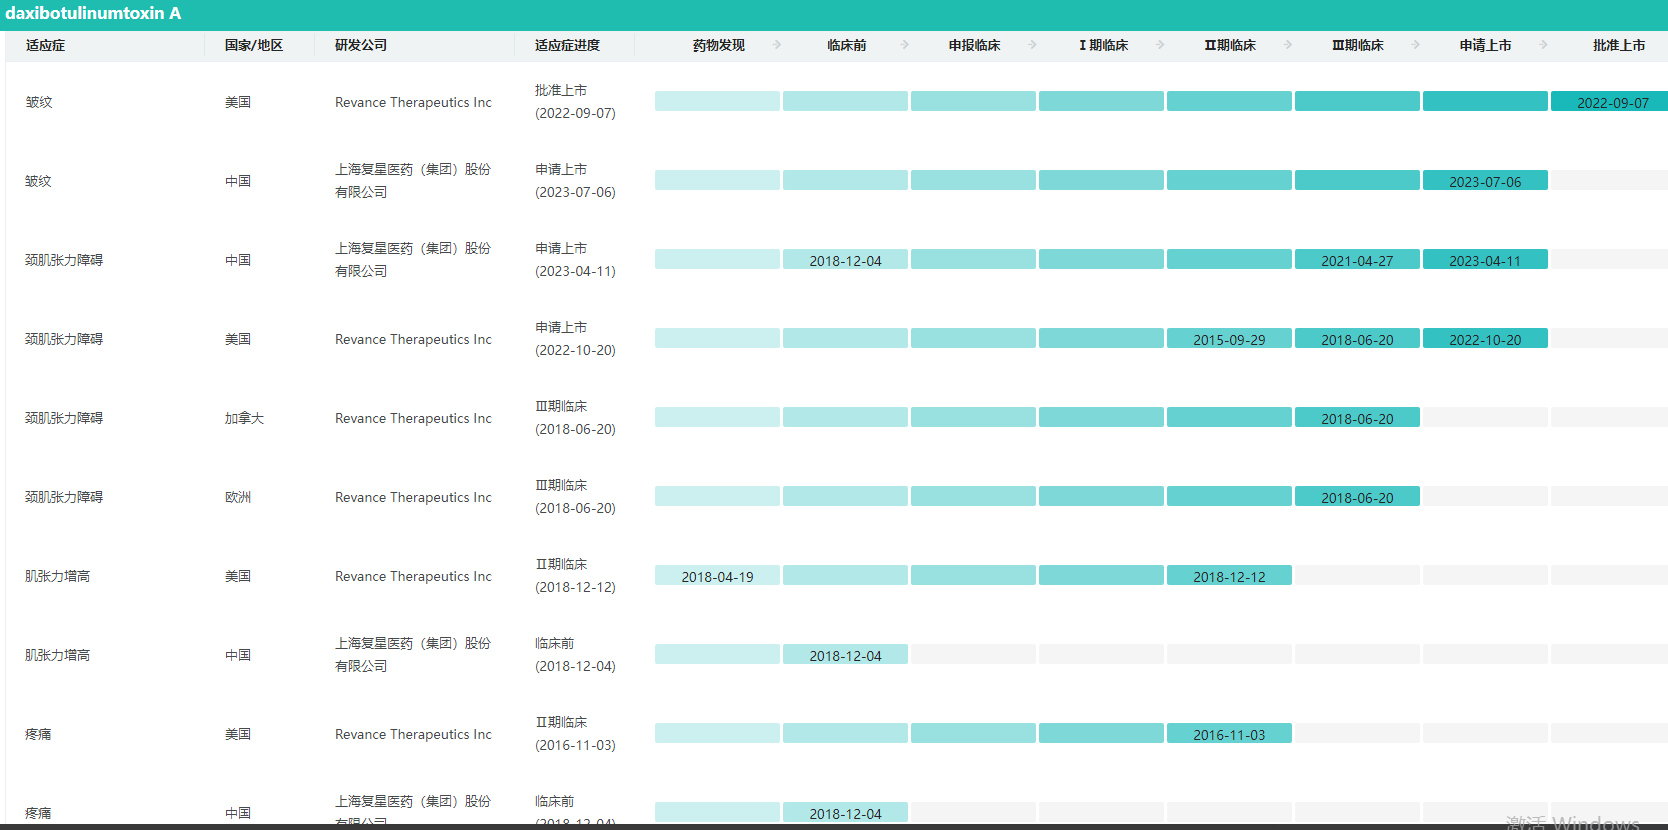
Task: Select the 研发公司 column header
Action: click(361, 45)
